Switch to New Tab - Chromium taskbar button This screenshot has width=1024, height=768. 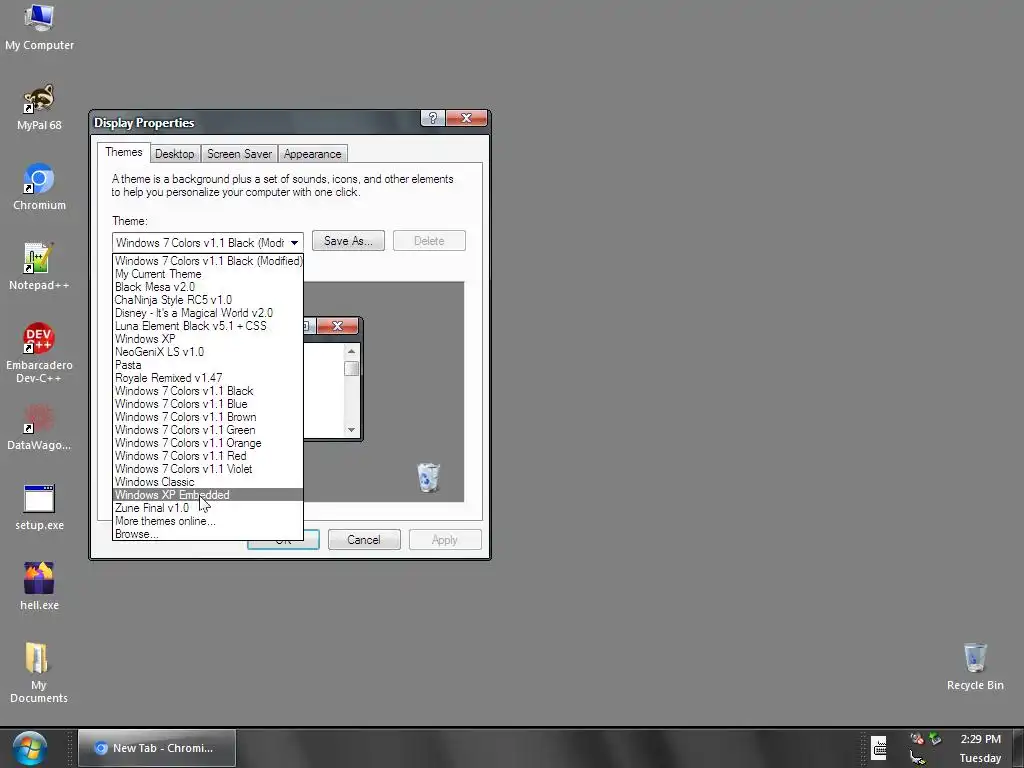pyautogui.click(x=157, y=748)
